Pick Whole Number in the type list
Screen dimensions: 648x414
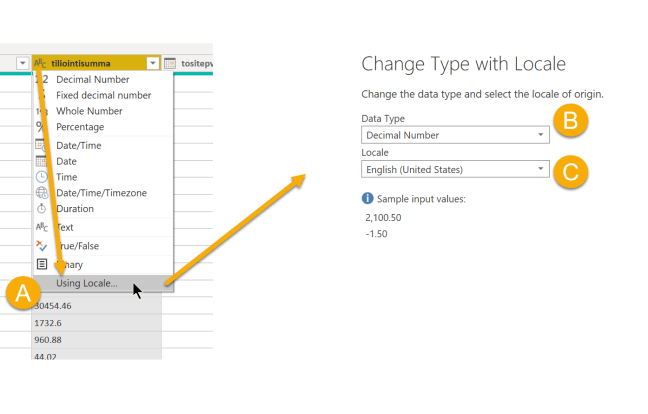(89, 111)
